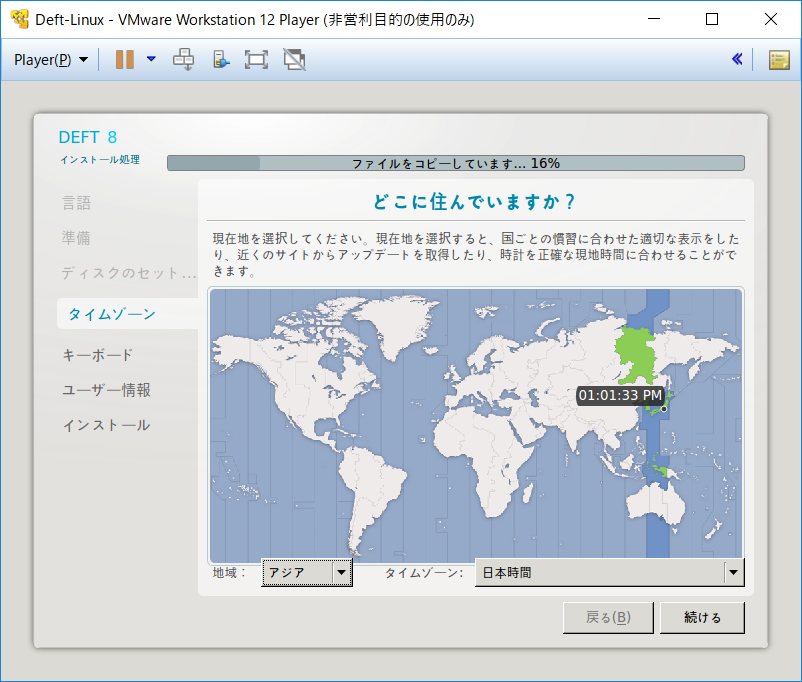
Task: Expand the power options arrow beside pause
Action: 151,59
